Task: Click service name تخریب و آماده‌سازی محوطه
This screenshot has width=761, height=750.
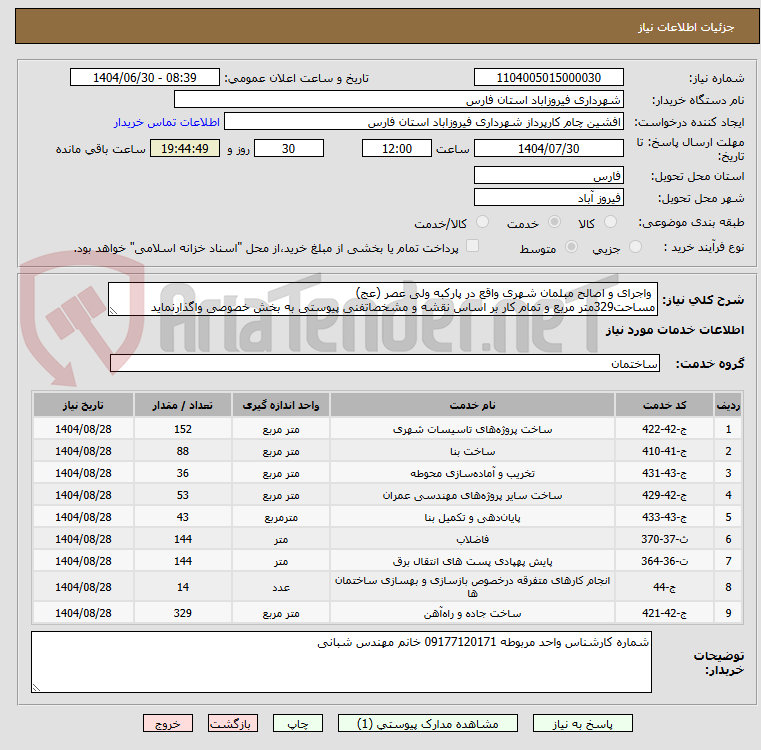Action: pos(472,473)
